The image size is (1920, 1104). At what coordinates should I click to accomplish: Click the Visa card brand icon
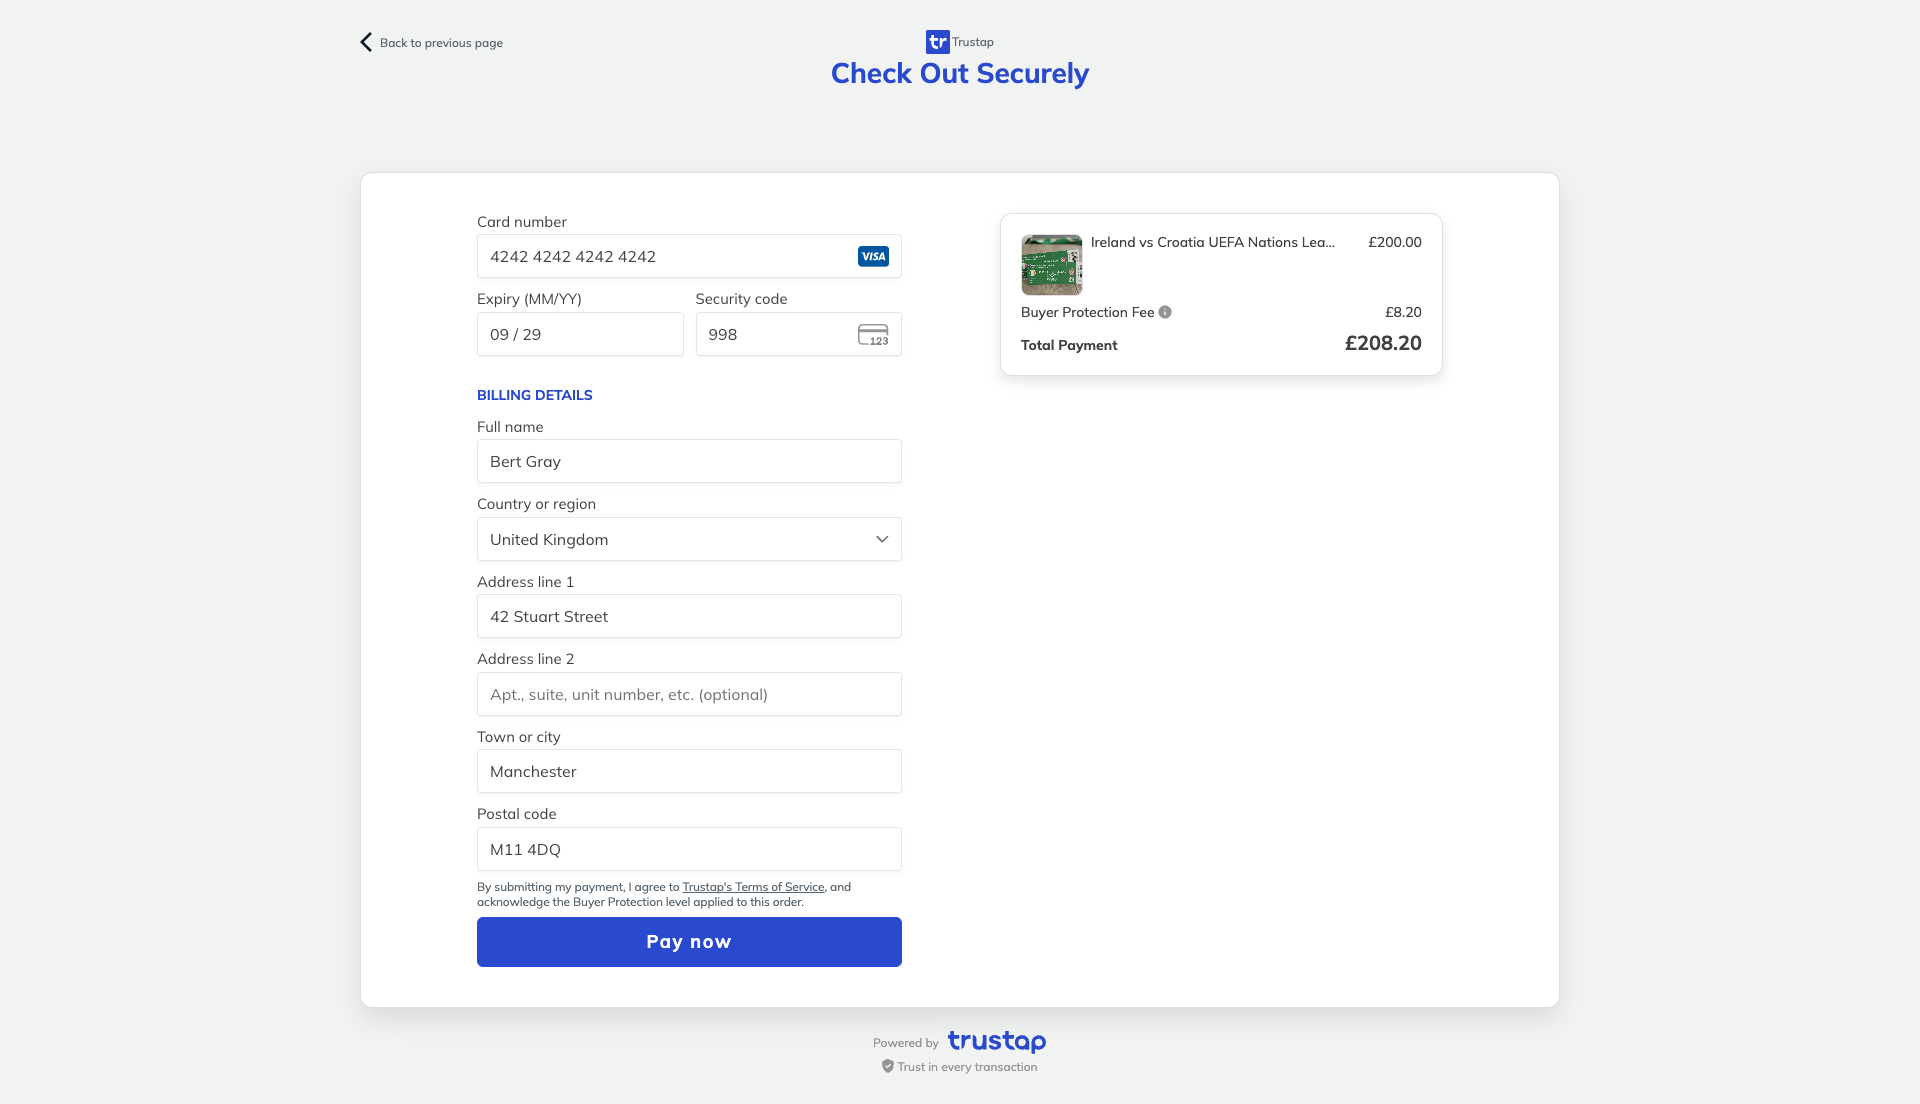coord(873,257)
